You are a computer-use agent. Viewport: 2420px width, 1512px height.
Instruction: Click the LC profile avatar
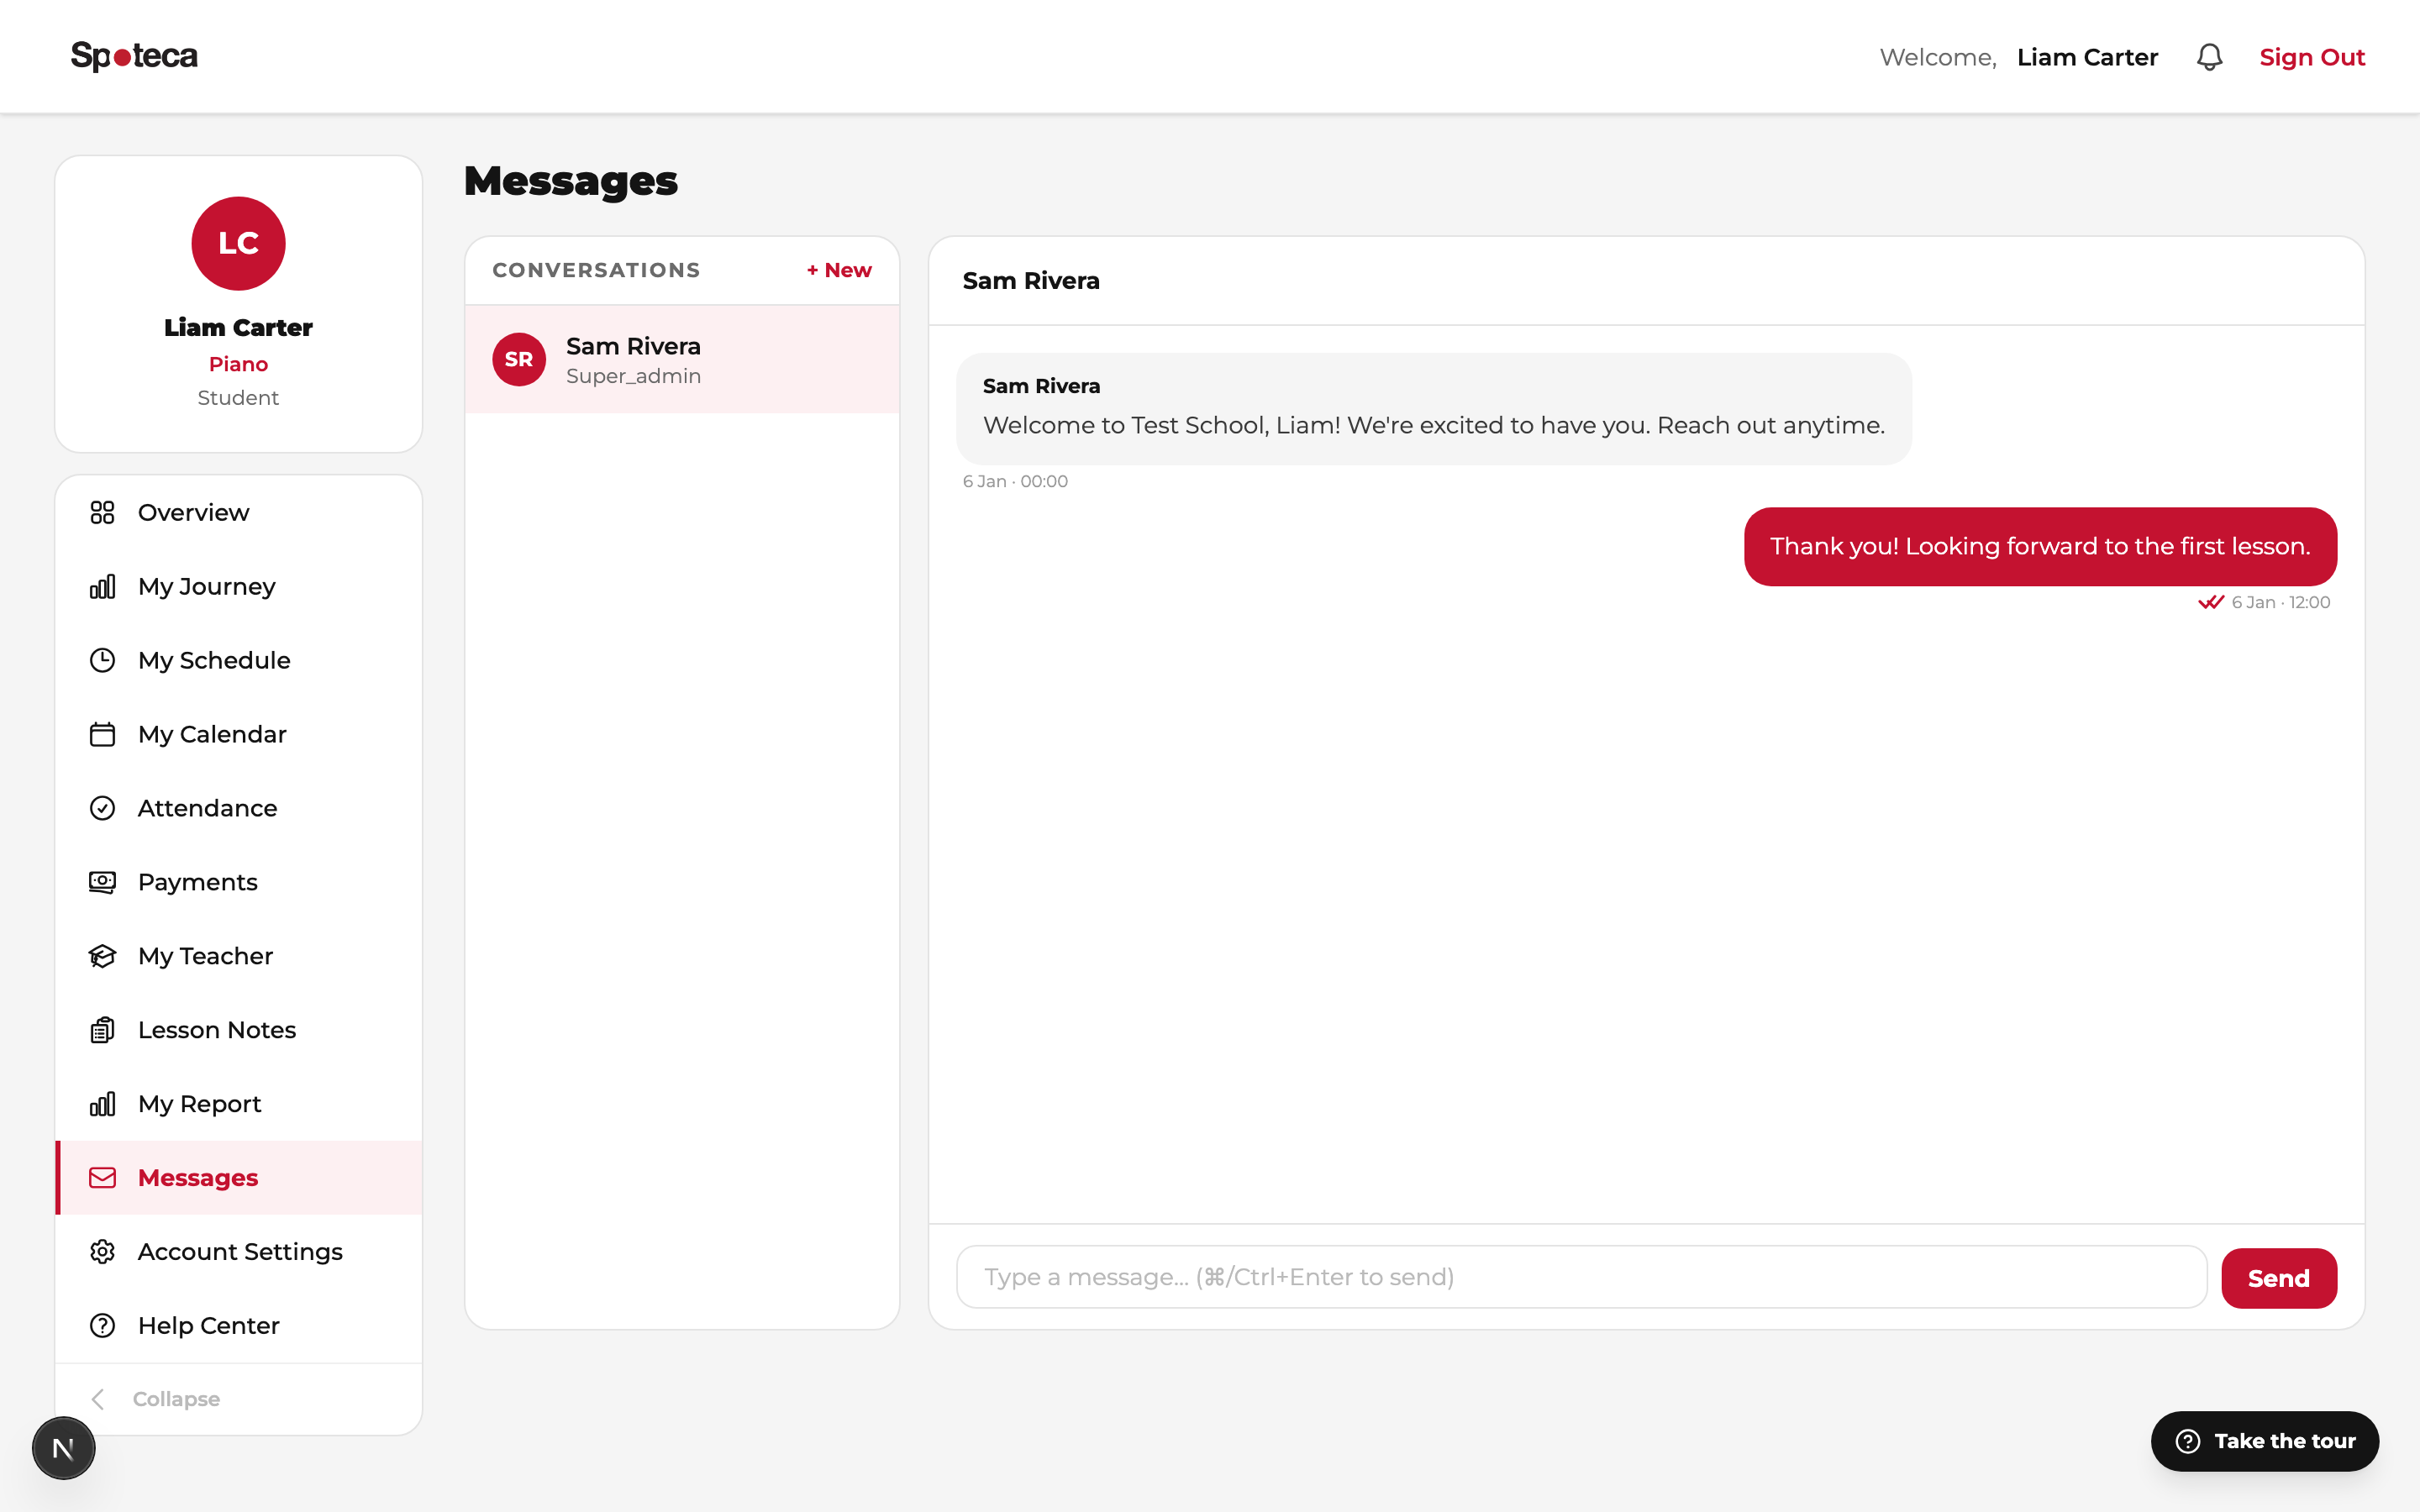point(238,243)
